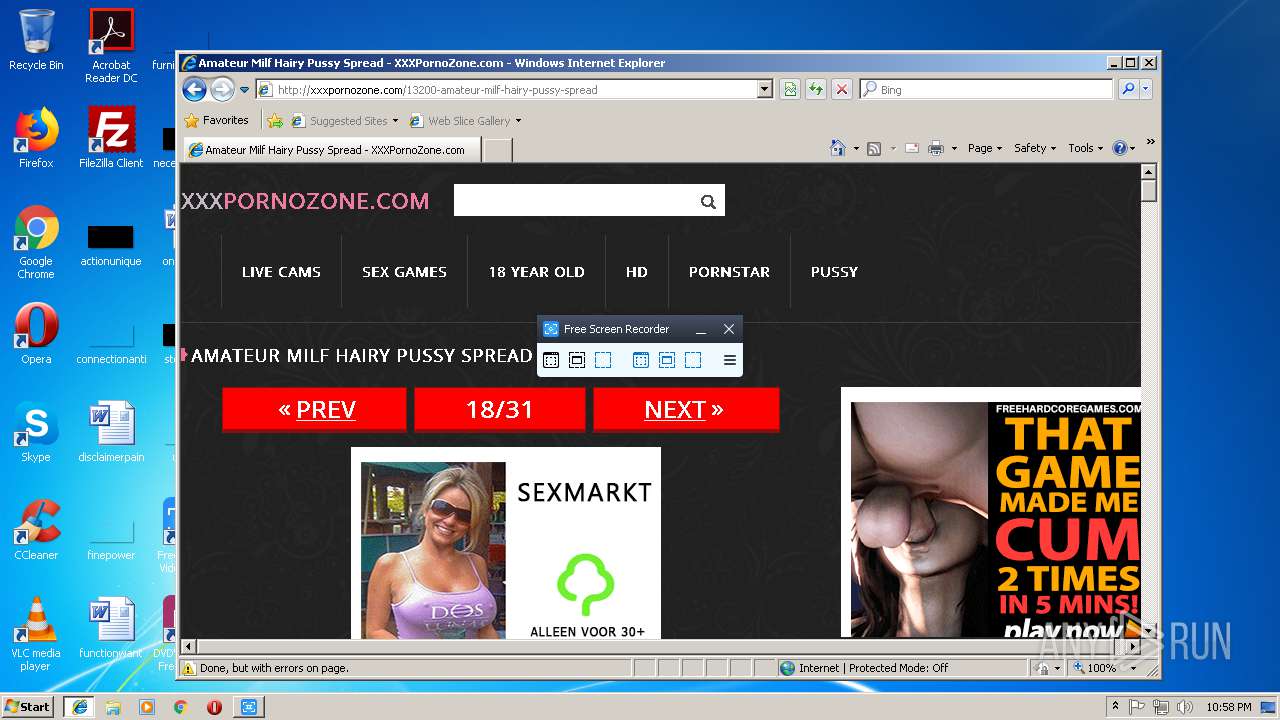
Task: Click first capture mode icon in Screen Recorder
Action: click(x=551, y=360)
